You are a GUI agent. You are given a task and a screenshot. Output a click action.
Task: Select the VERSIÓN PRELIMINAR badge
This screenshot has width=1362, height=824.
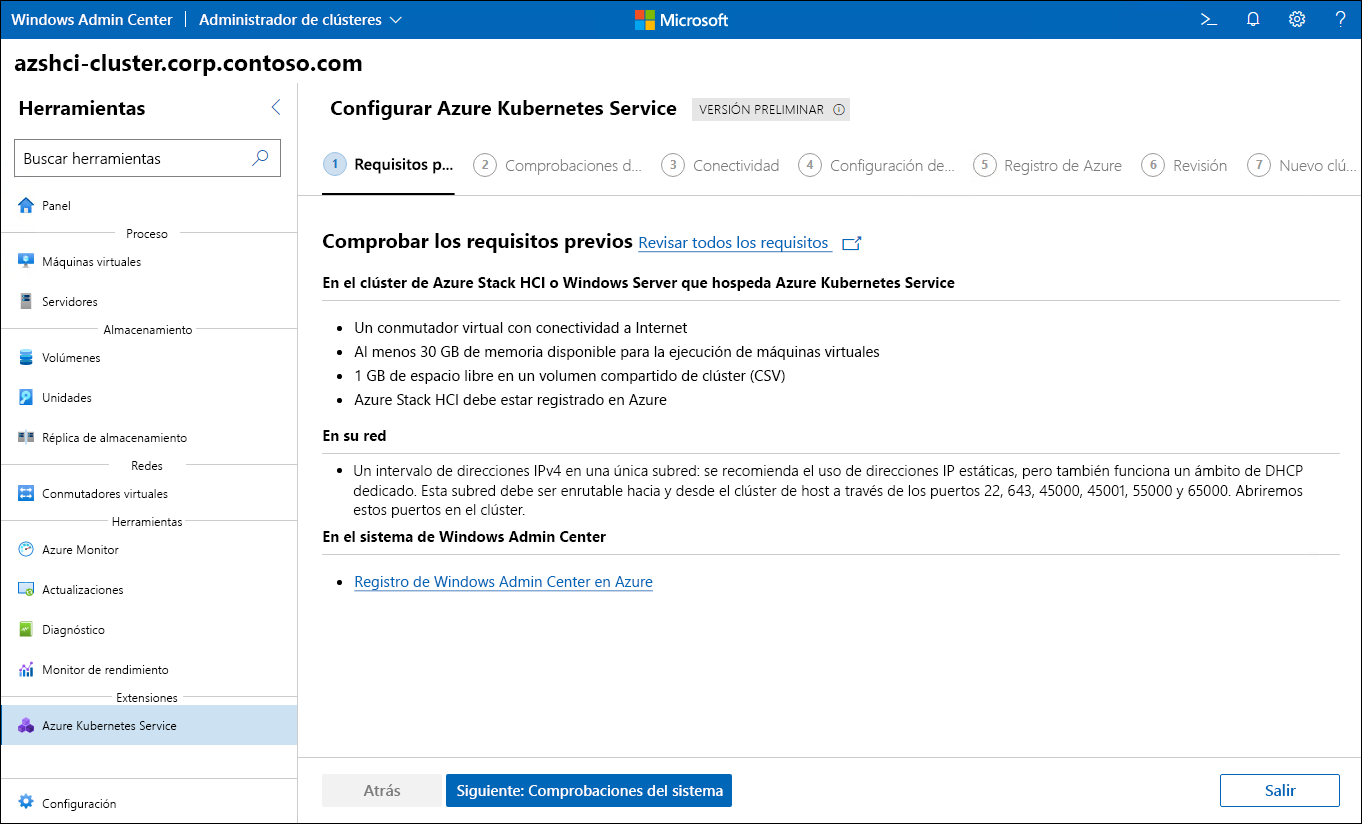tap(771, 110)
